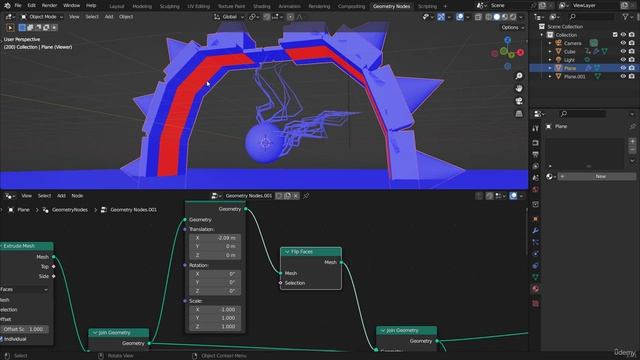Click the red X axis gizmo ball

520,52
